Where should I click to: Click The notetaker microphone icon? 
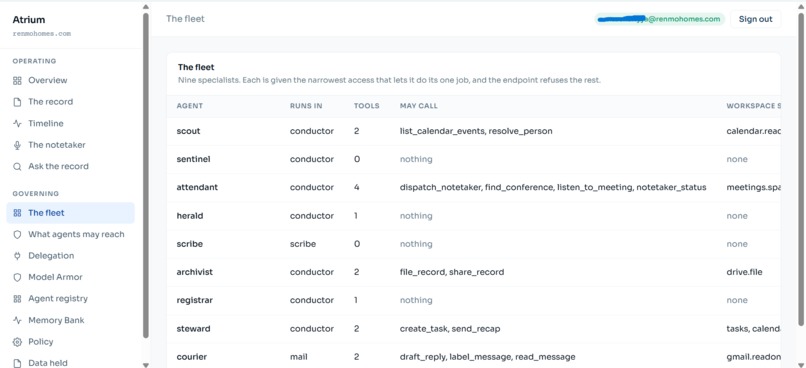click(17, 145)
